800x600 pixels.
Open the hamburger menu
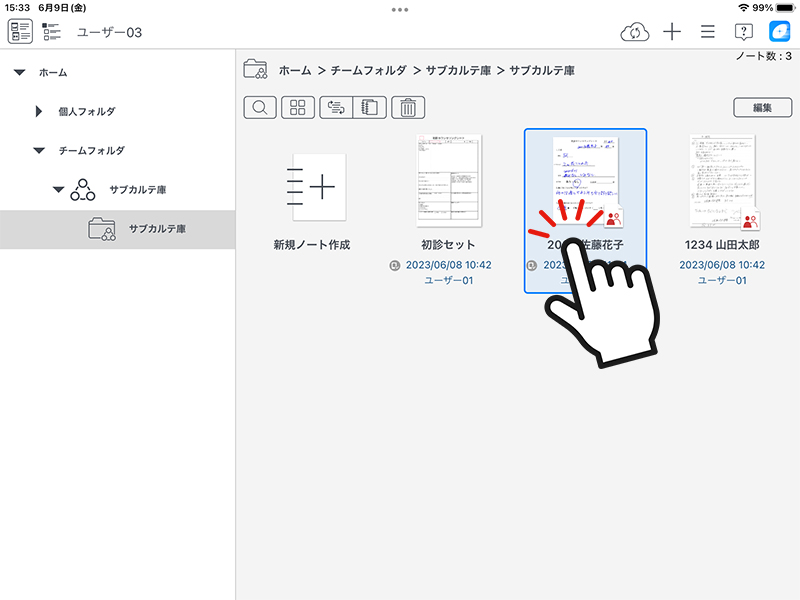point(707,32)
